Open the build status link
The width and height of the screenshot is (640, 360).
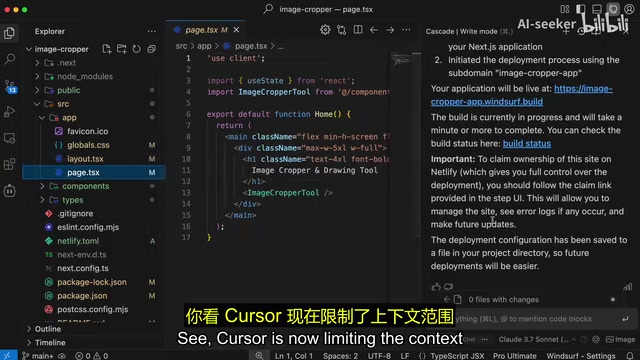coord(527,144)
